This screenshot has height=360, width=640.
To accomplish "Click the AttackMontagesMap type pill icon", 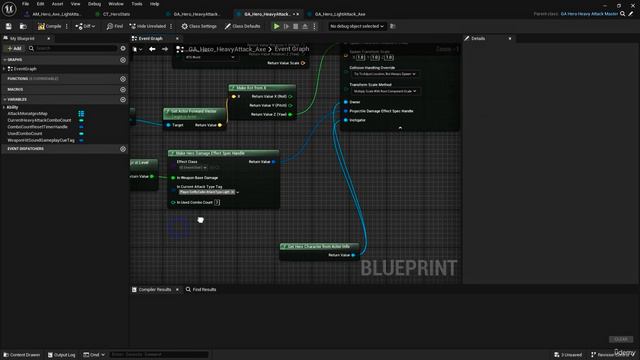I will (x=81, y=113).
